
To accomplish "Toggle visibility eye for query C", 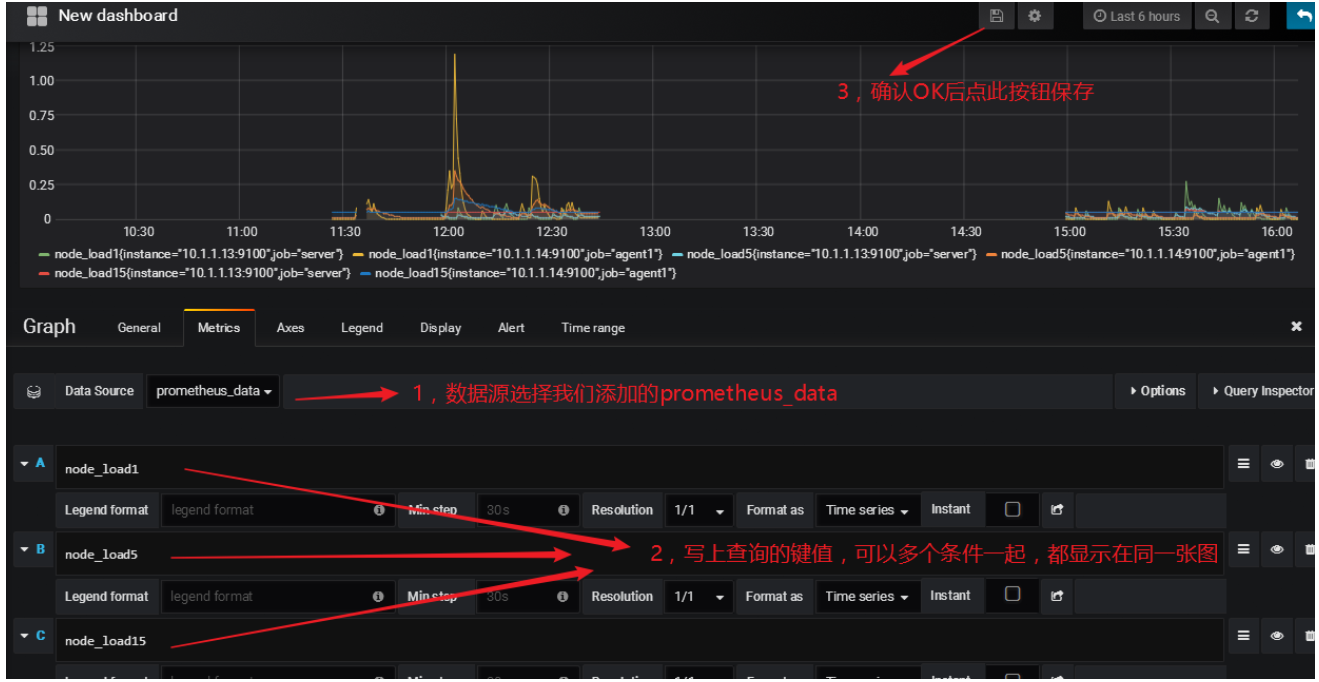I will (x=1277, y=635).
